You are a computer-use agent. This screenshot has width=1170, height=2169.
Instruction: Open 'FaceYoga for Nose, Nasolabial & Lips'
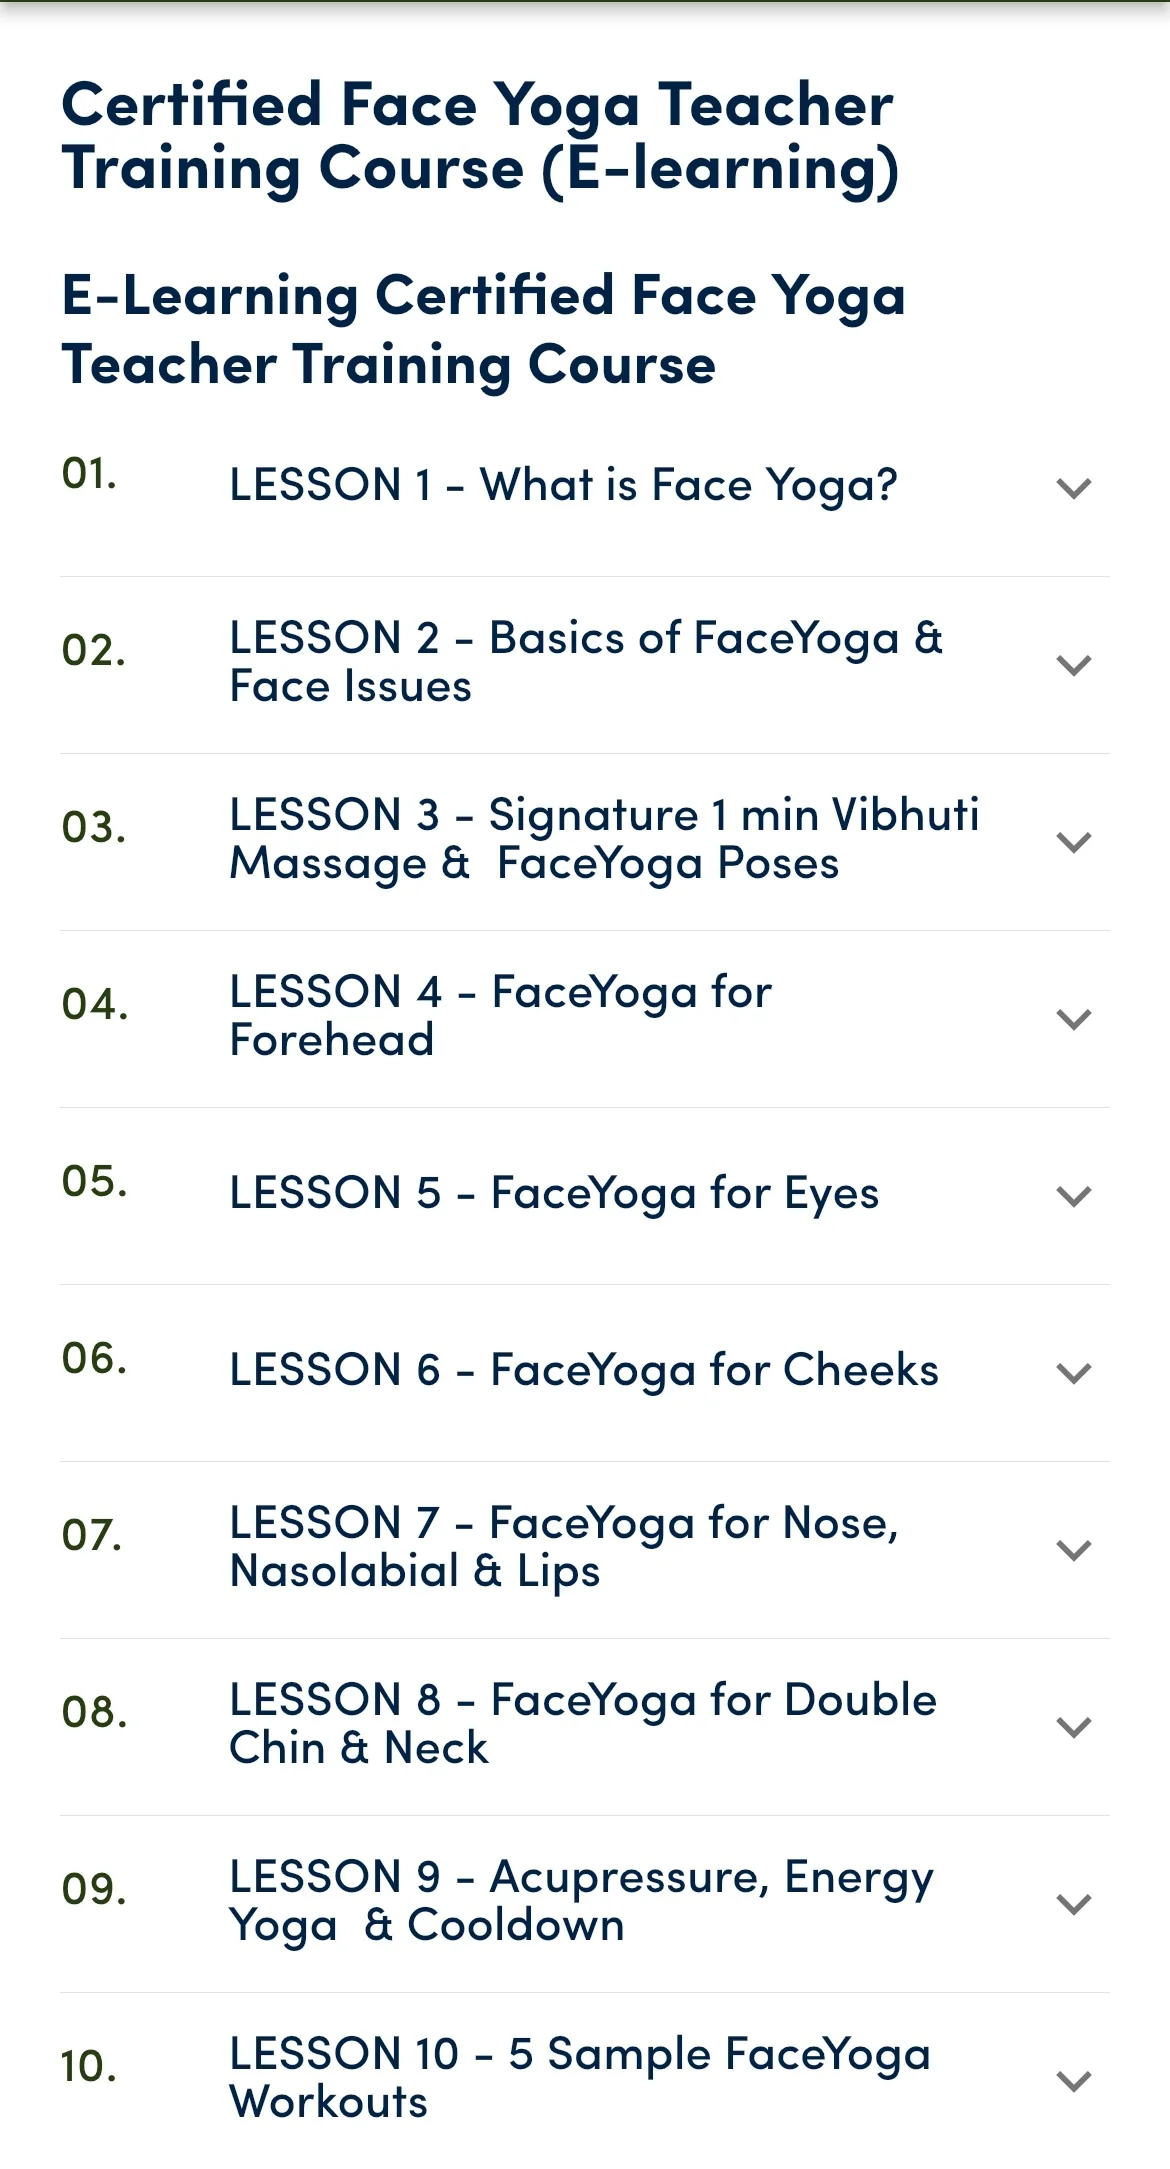coord(565,1547)
